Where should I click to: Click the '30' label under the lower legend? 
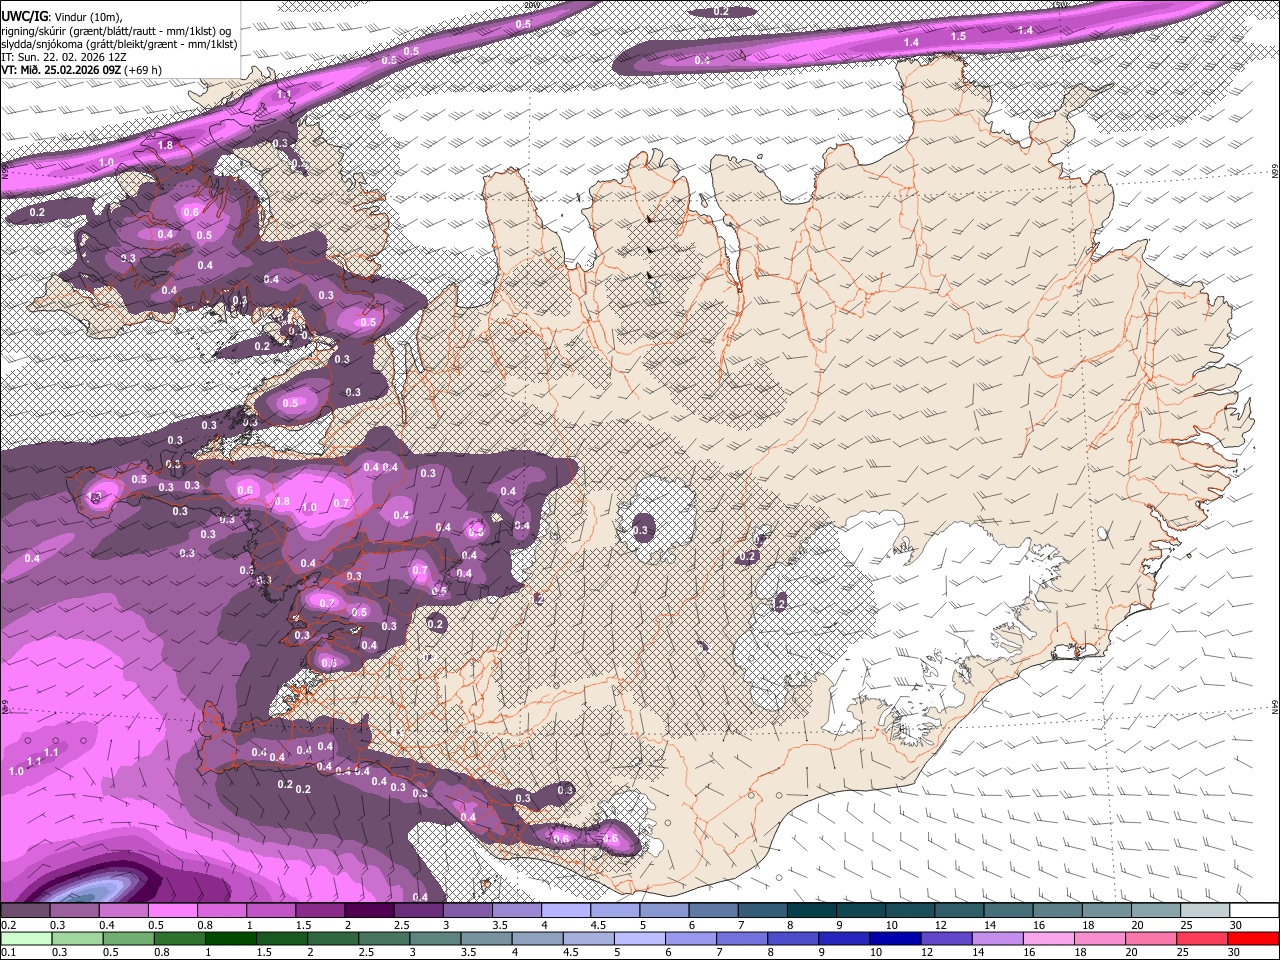pos(1236,952)
